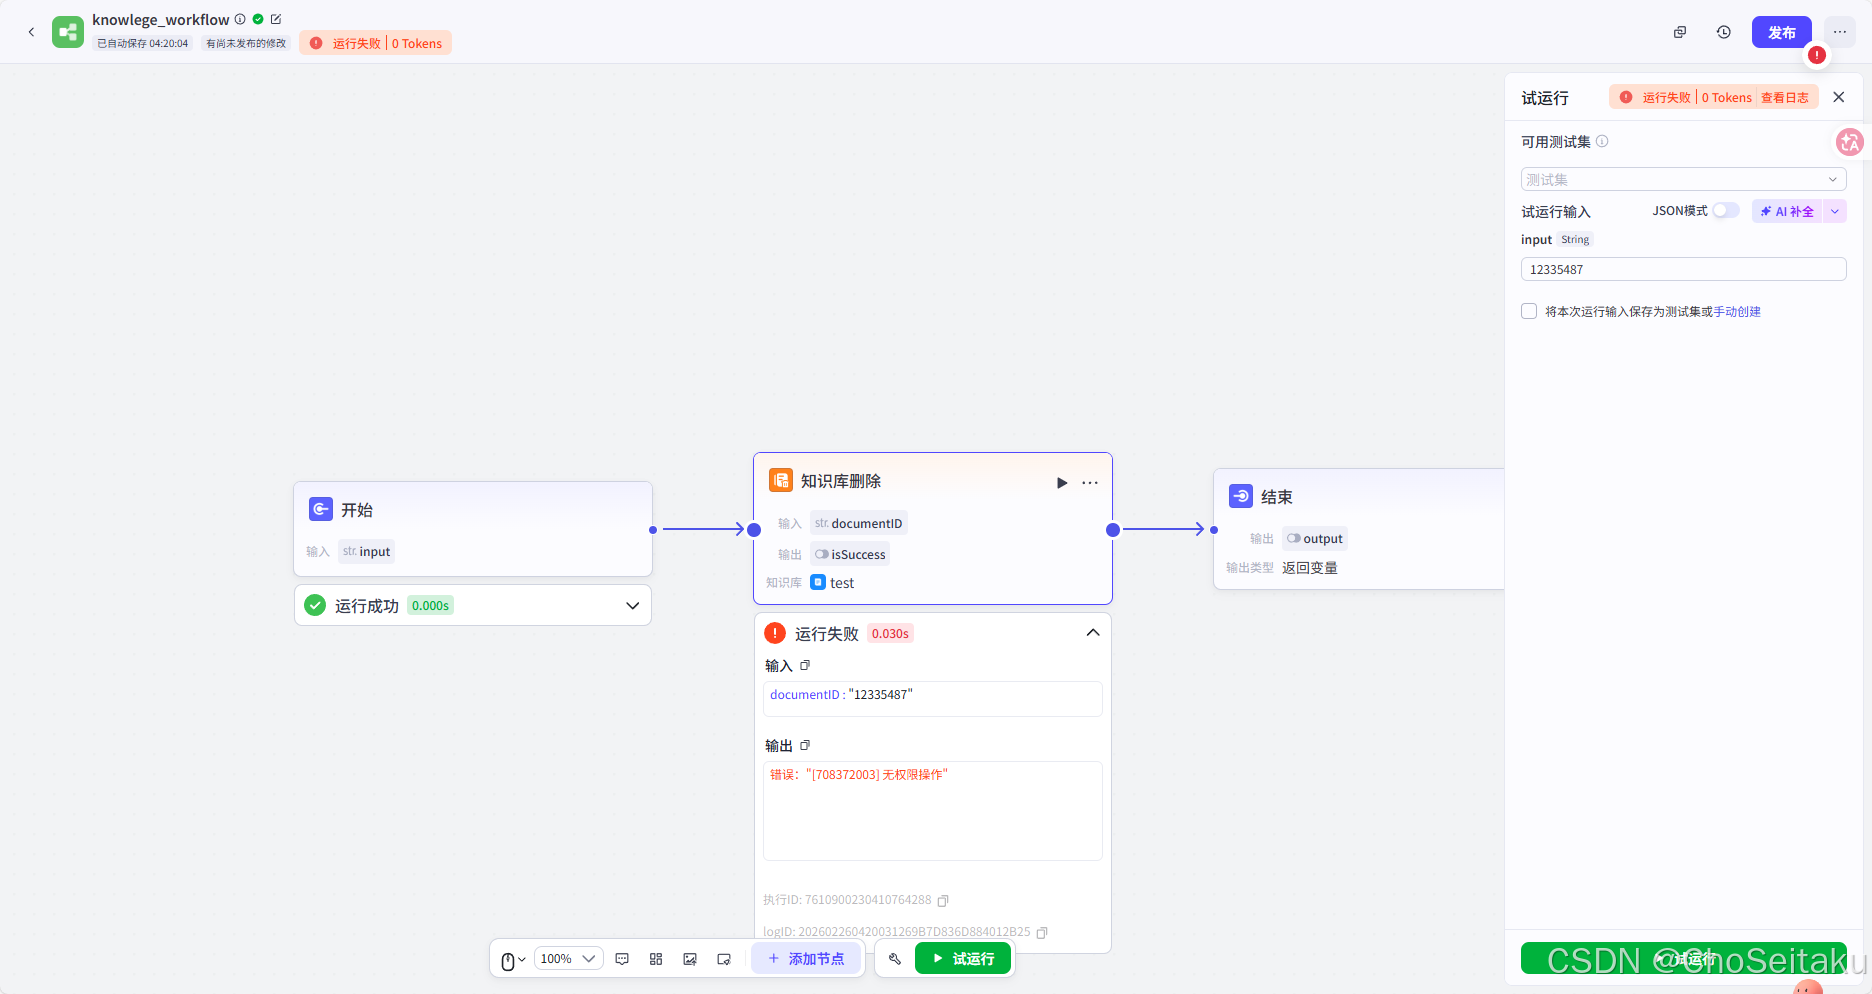This screenshot has height=994, width=1872.
Task: Copy the 执行ID value
Action: (942, 900)
